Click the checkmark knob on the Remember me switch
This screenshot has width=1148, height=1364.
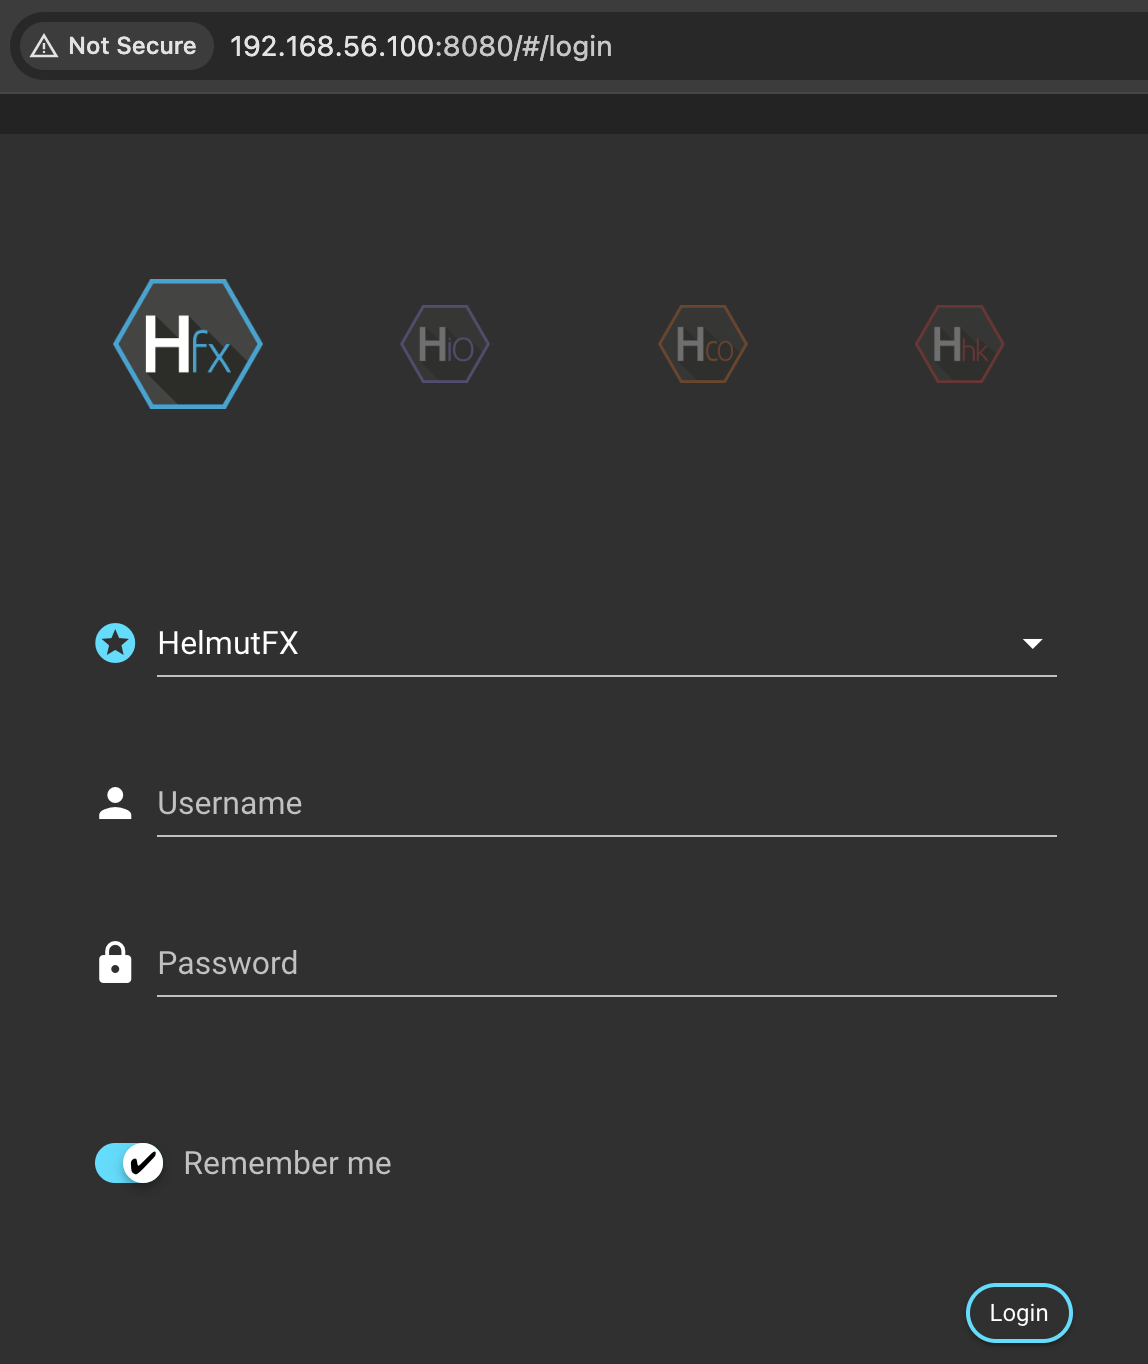tap(143, 1163)
